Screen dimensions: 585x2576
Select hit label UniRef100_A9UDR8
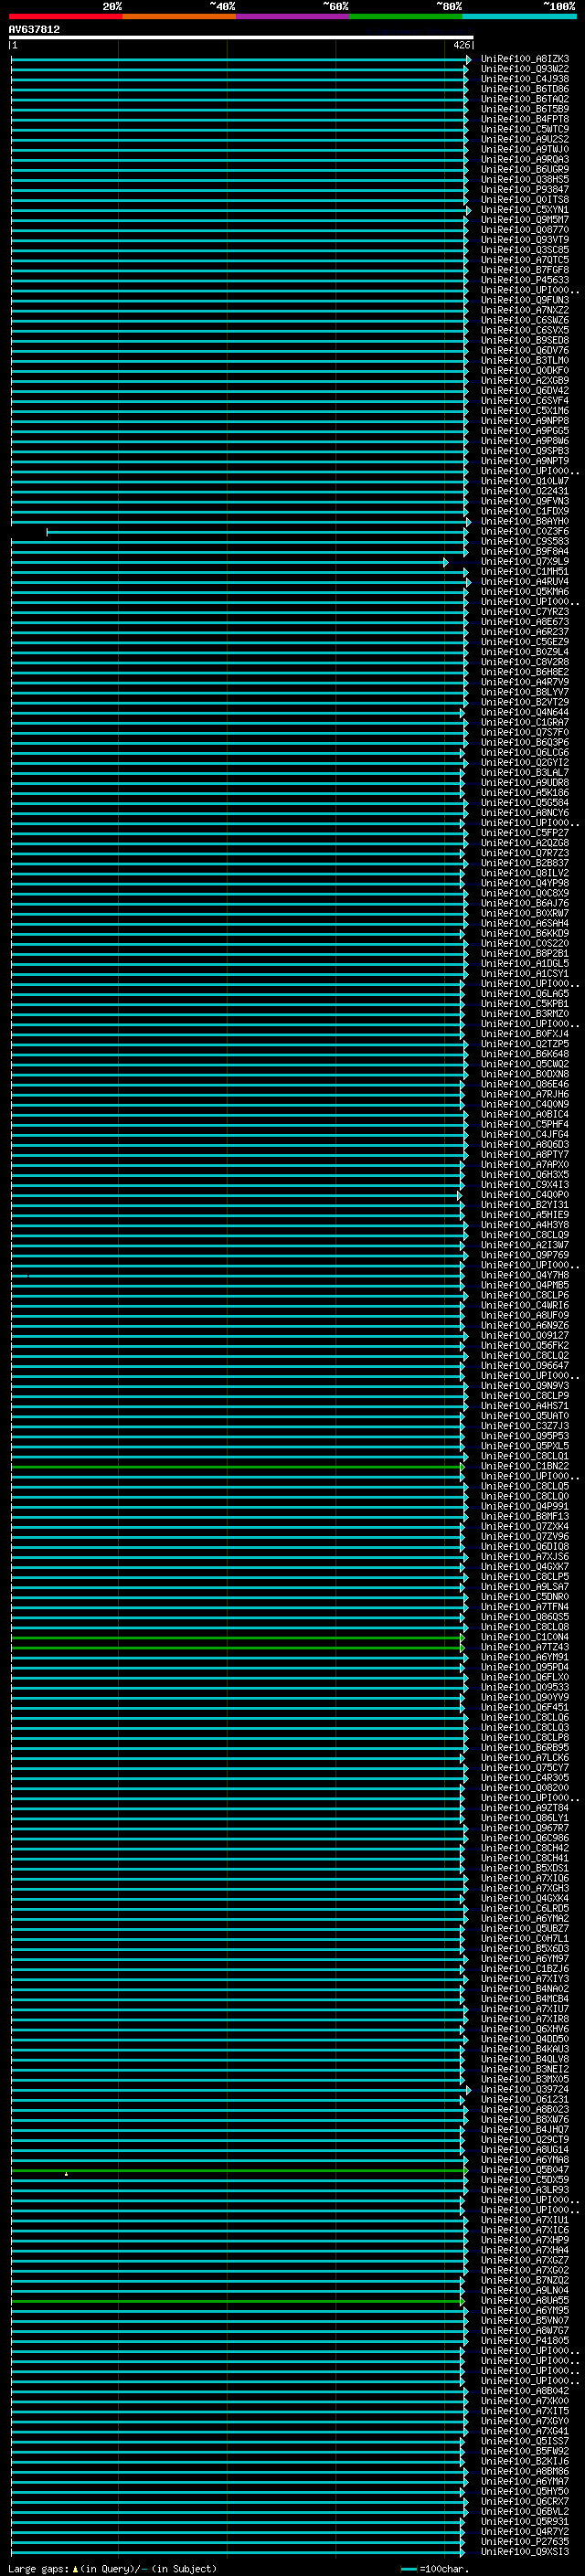tap(525, 782)
